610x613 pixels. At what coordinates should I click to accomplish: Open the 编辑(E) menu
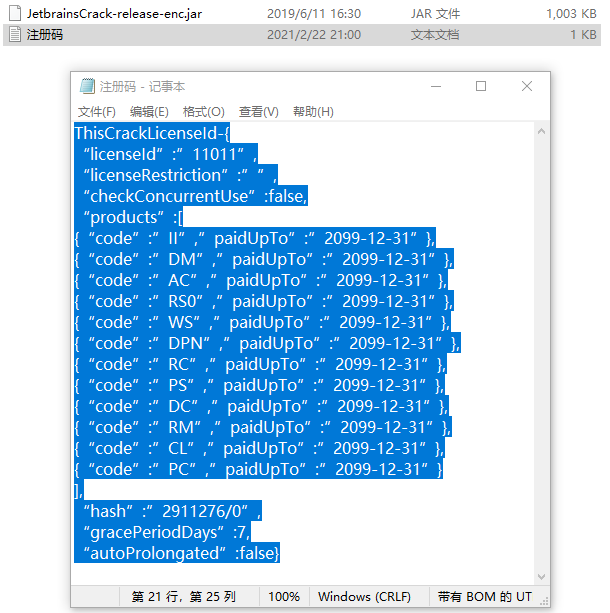149,112
